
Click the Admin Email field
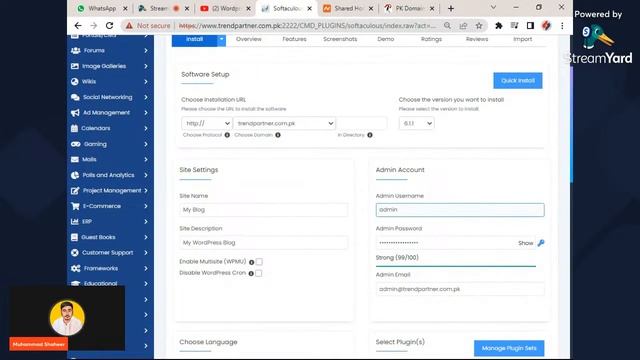[460, 289]
